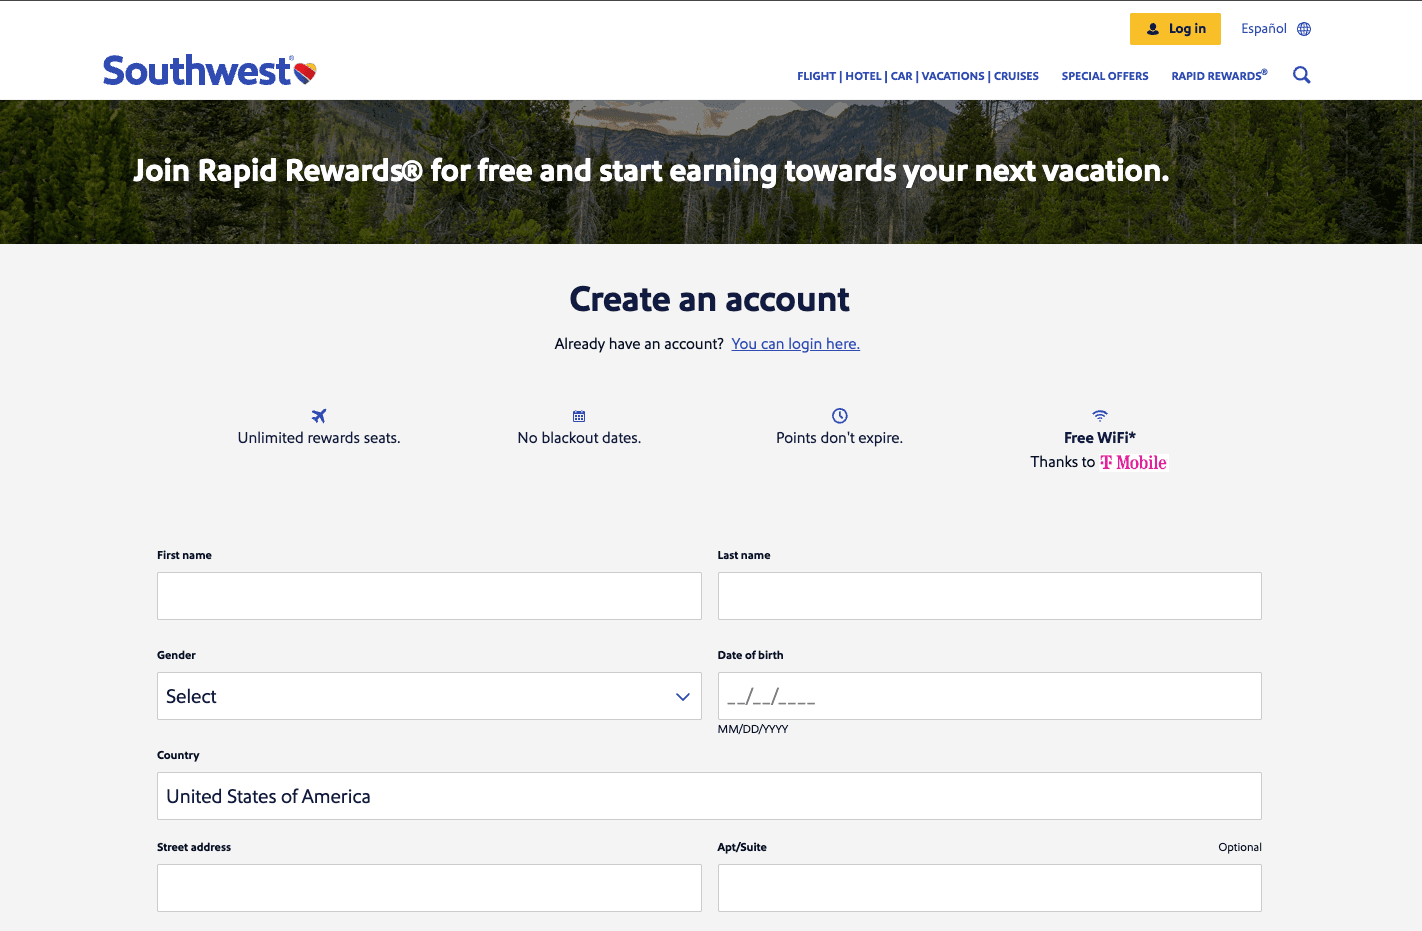Click the yellow Log in button
This screenshot has height=931, width=1422.
point(1175,28)
